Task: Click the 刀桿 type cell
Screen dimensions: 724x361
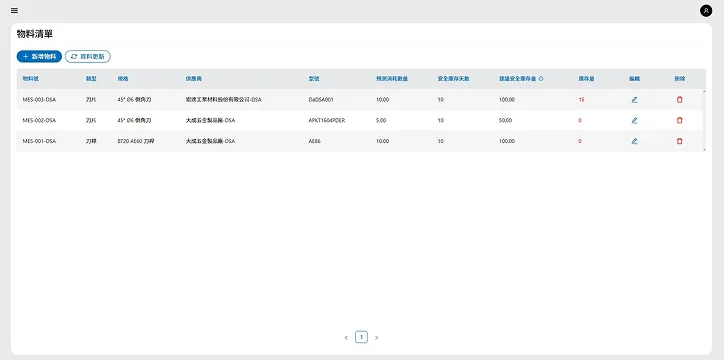Action: pyautogui.click(x=91, y=141)
